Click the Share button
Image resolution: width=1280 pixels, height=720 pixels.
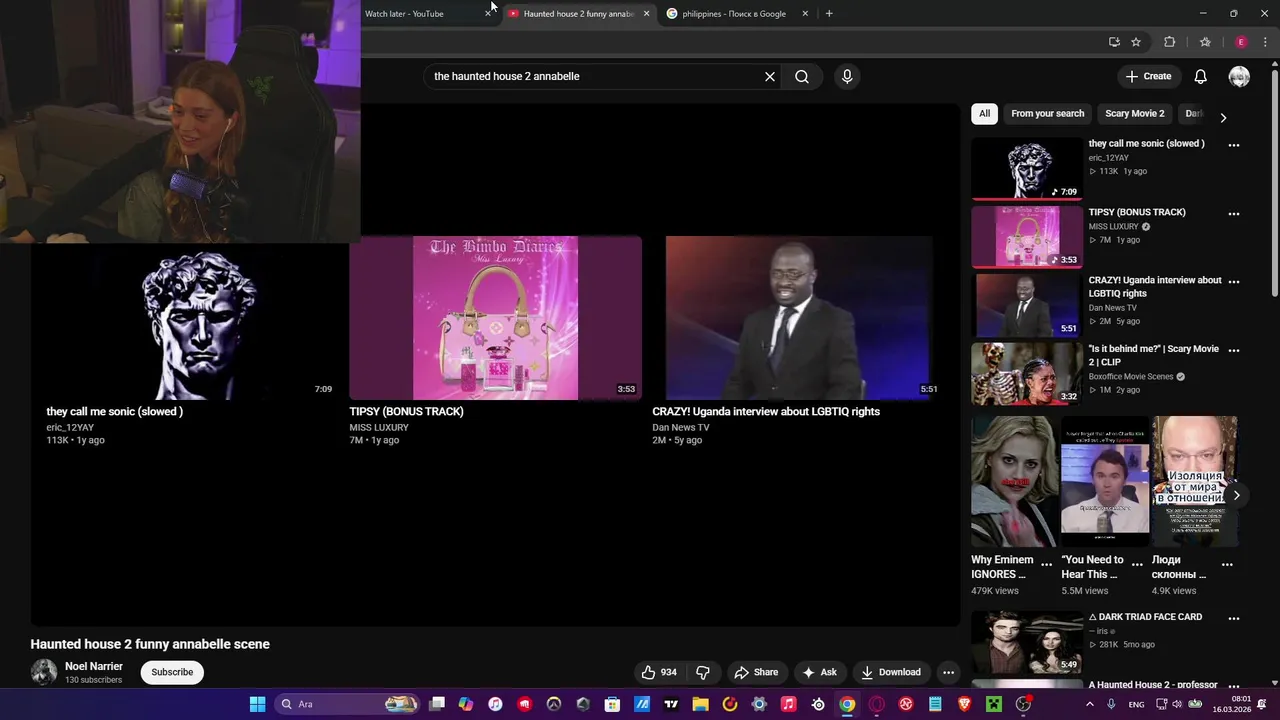click(x=755, y=672)
